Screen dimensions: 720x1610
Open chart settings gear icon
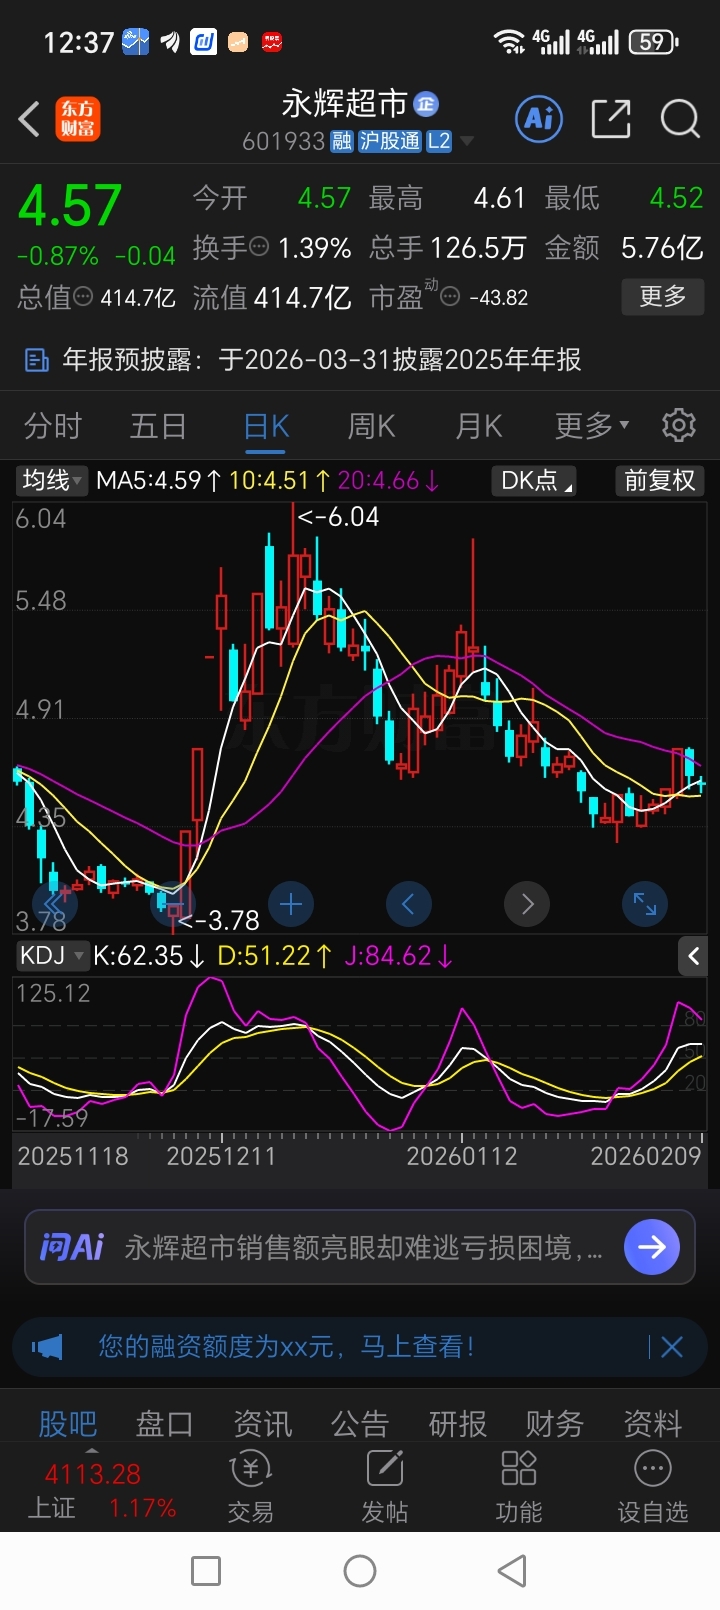tap(679, 425)
